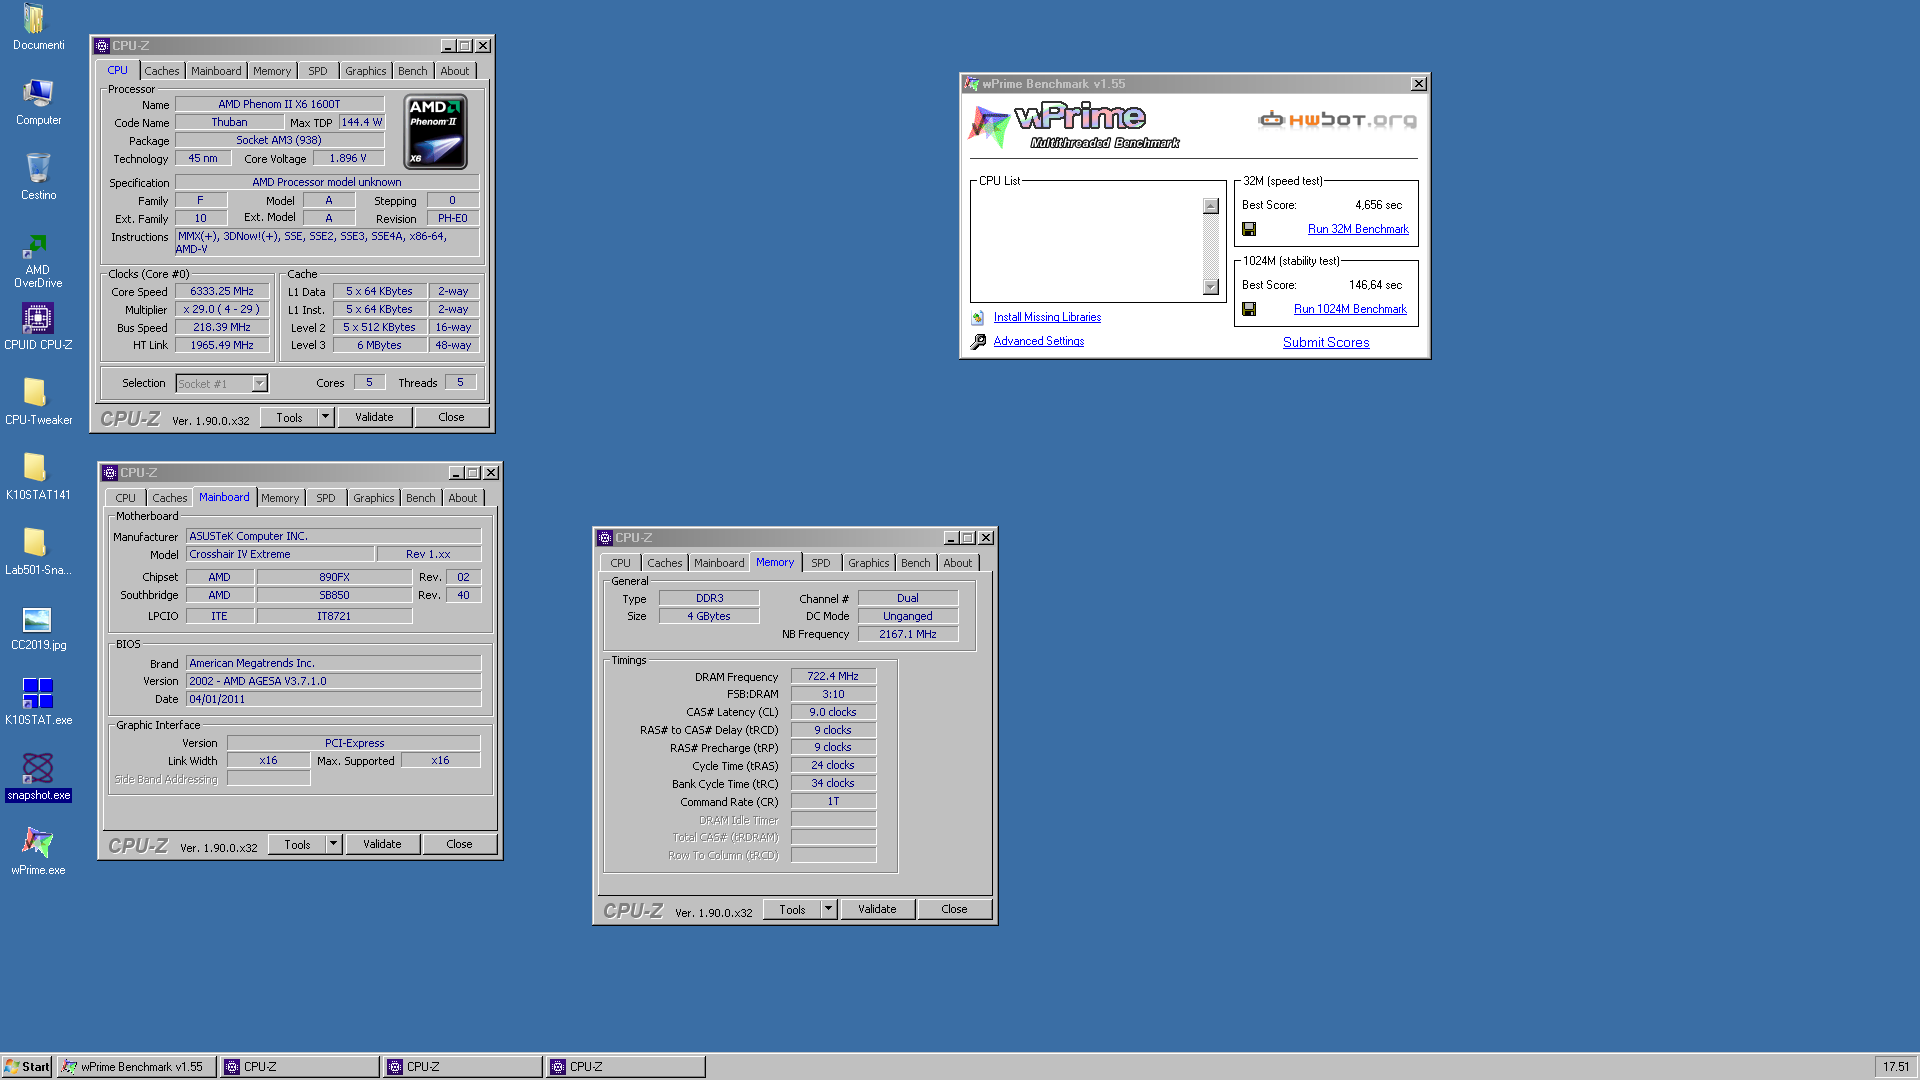Open the Tools dropdown arrow in the CPU tab window
The width and height of the screenshot is (1920, 1080).
[x=325, y=417]
